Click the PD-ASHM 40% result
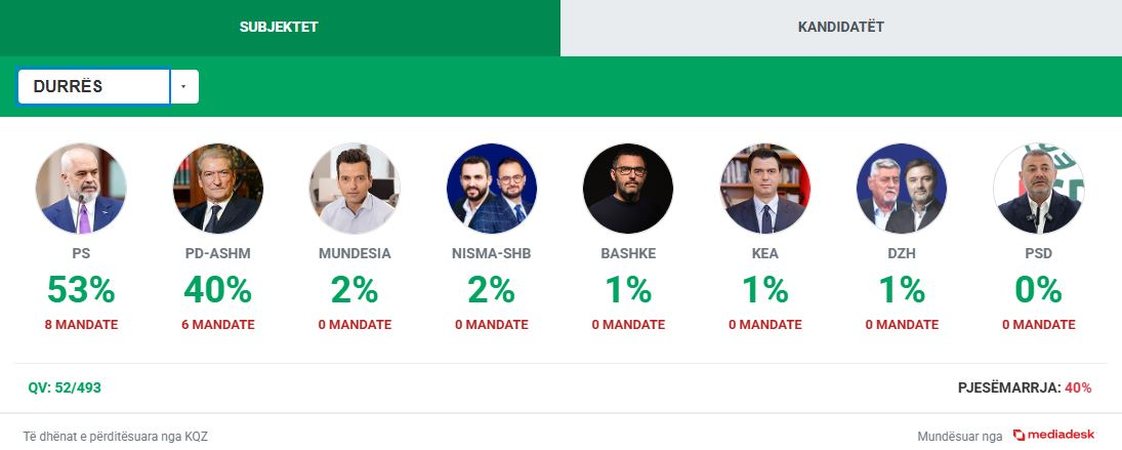Screen dimensions: 1122x450 click(218, 290)
